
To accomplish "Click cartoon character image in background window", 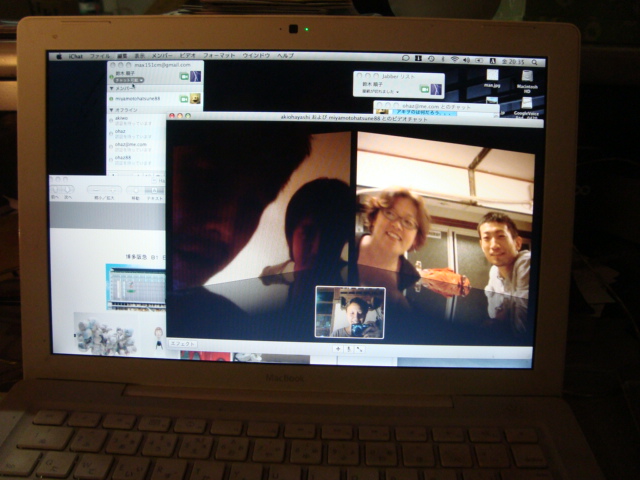I will pyautogui.click(x=158, y=337).
